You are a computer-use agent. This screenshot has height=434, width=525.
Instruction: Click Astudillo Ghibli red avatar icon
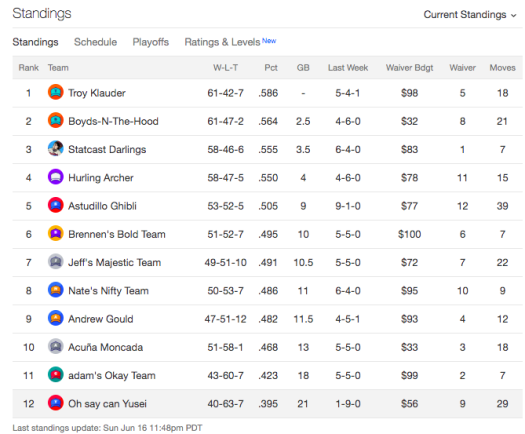click(56, 205)
